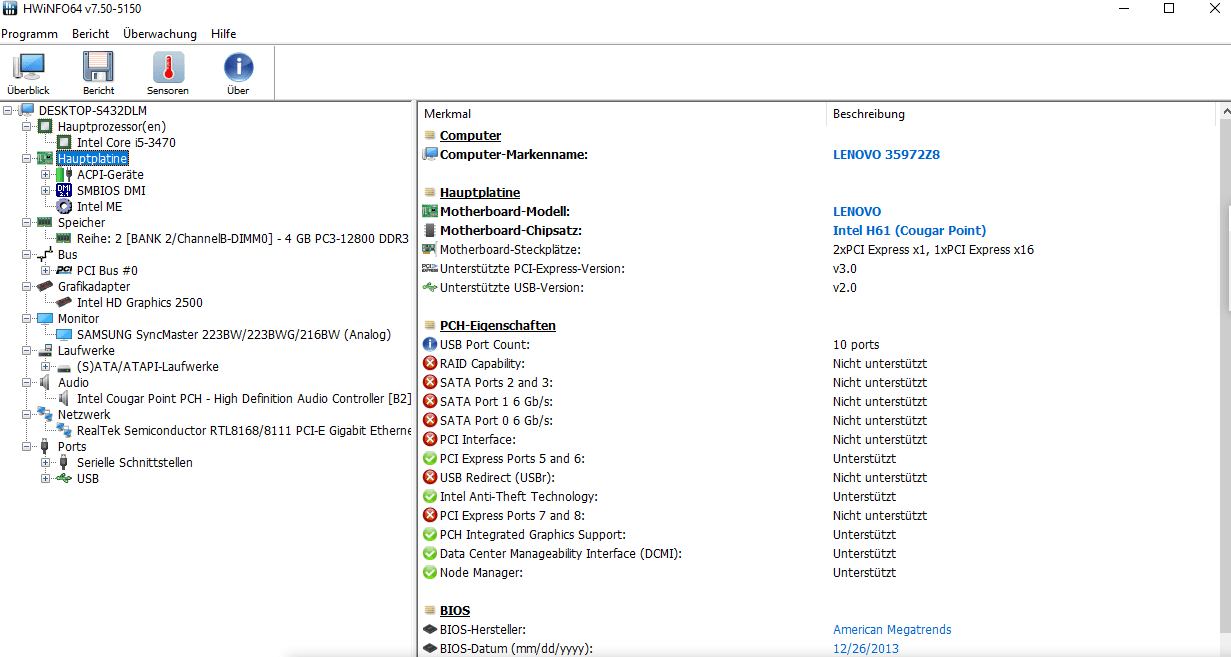Click the LENOVO 35972Z8 brand link

point(886,155)
